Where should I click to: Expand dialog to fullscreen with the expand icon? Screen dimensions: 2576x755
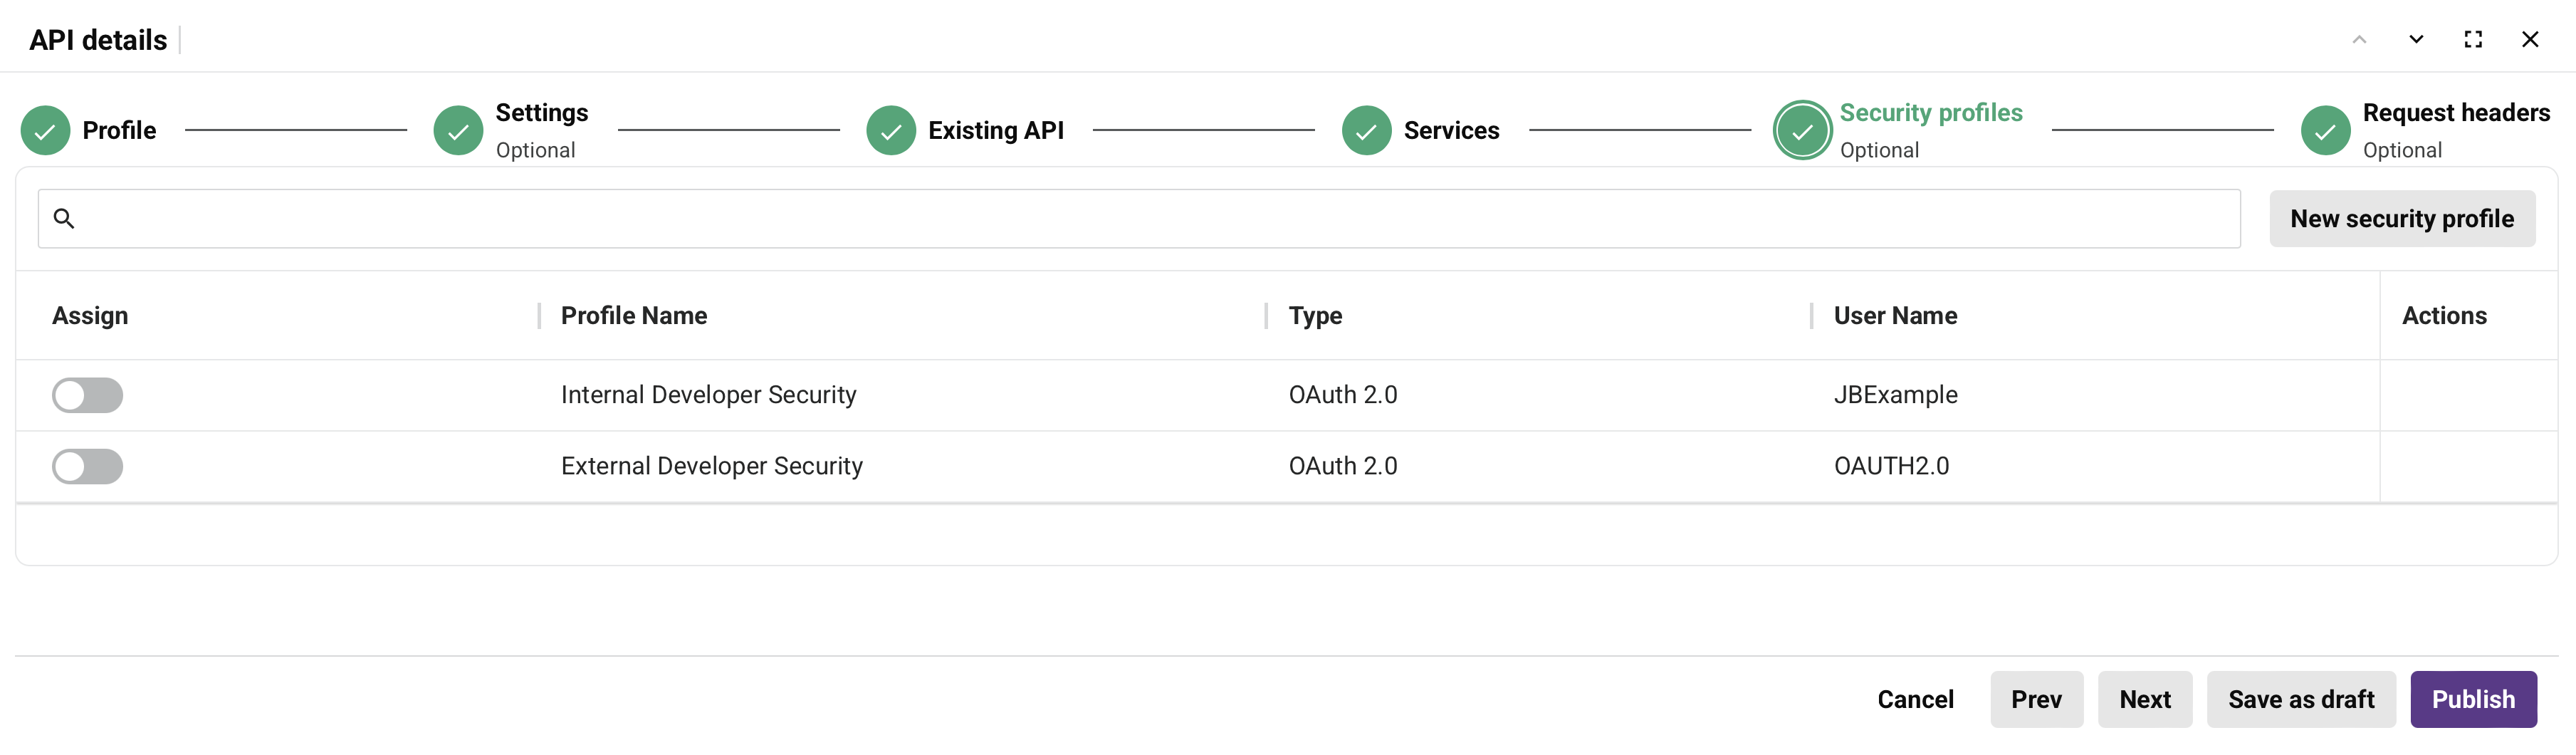[x=2474, y=39]
